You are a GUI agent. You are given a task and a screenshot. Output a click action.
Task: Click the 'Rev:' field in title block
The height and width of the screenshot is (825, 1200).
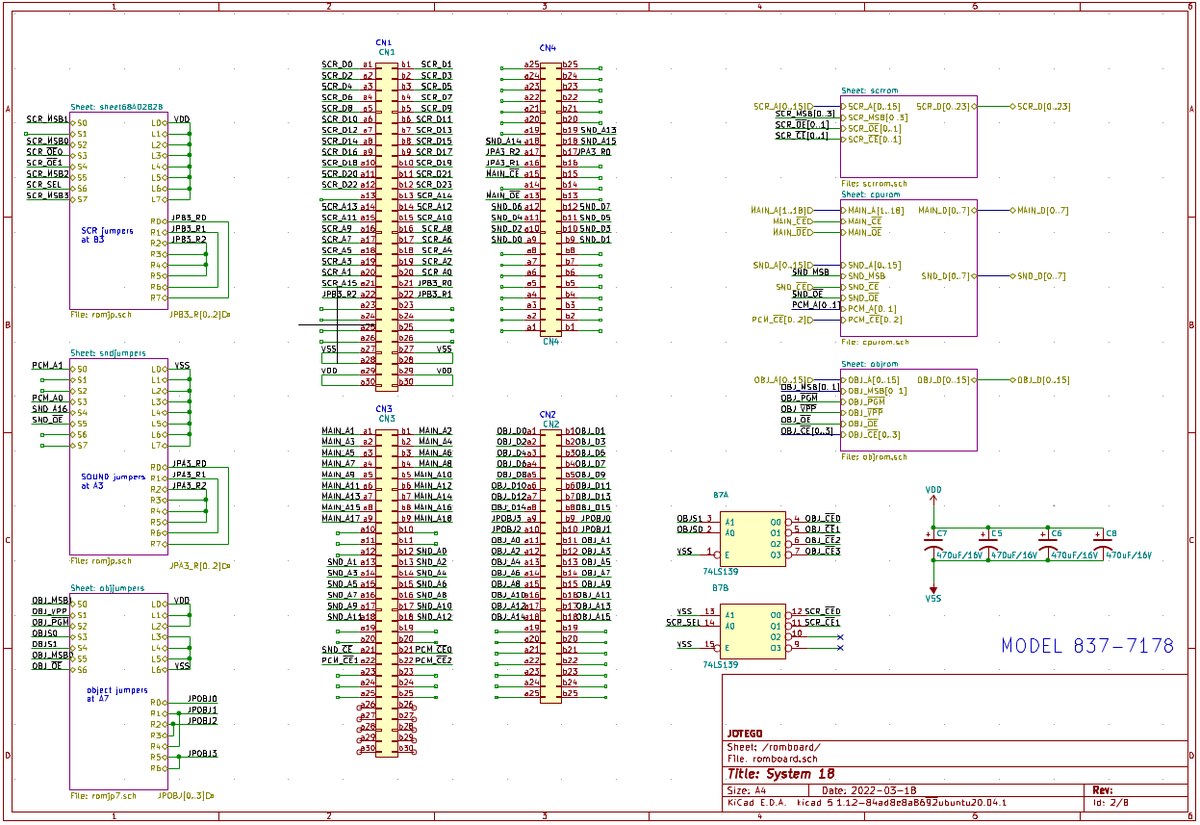pyautogui.click(x=1105, y=790)
